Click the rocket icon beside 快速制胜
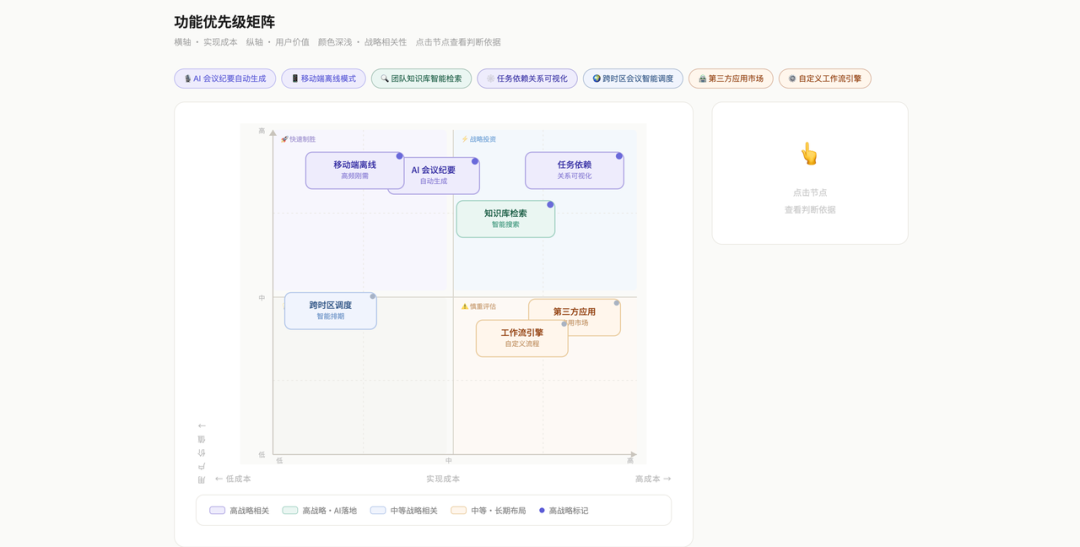 pyautogui.click(x=284, y=139)
